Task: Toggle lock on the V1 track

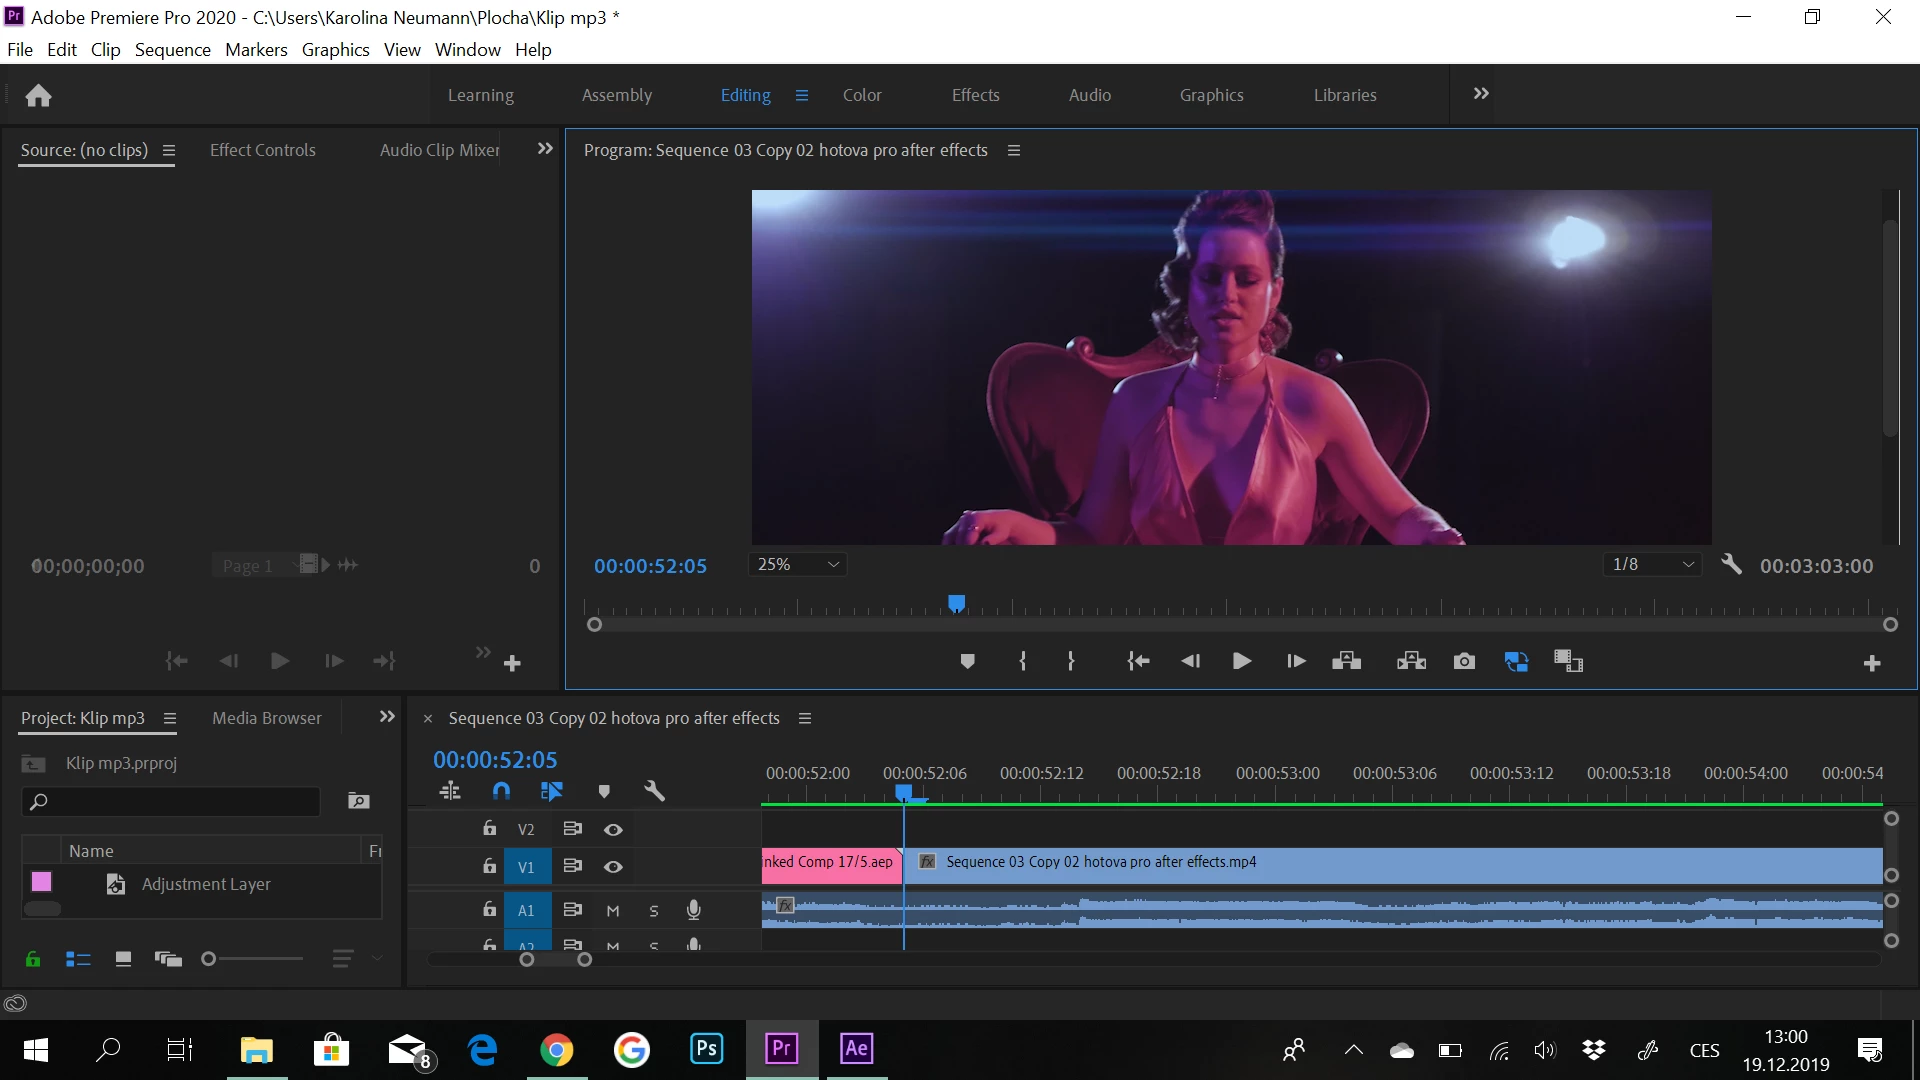Action: point(489,867)
